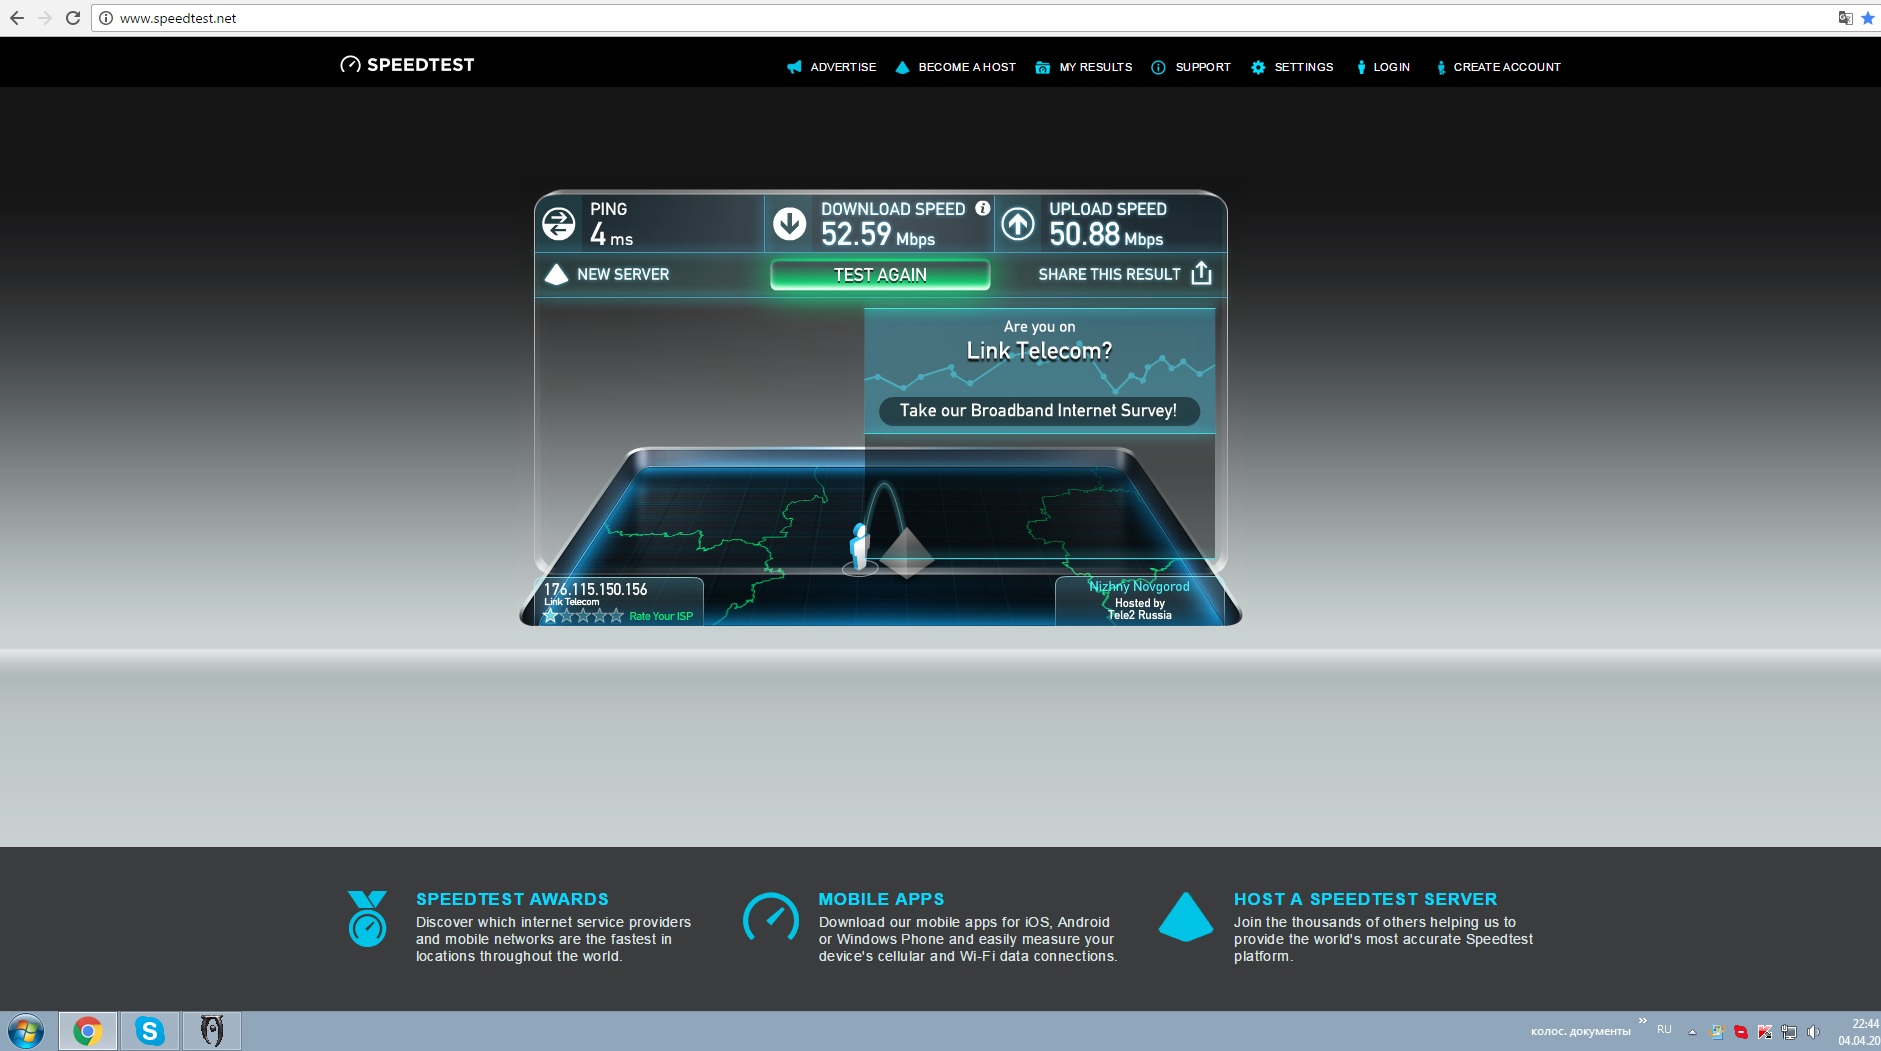Click the Speedtest Awards medal icon
1881x1051 pixels.
367,919
